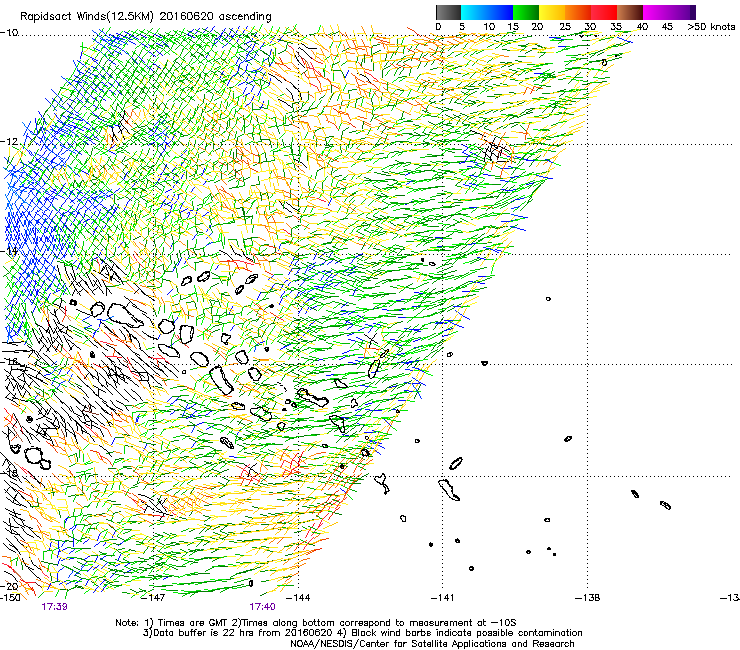This screenshot has width=740, height=650.
Task: Click the blue 10-15 knots legend color
Action: (500, 12)
